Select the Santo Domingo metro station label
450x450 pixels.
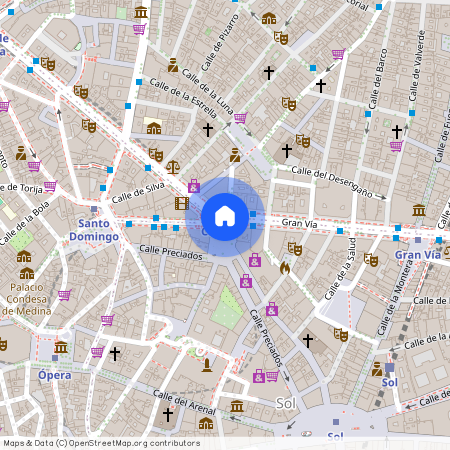94,230
